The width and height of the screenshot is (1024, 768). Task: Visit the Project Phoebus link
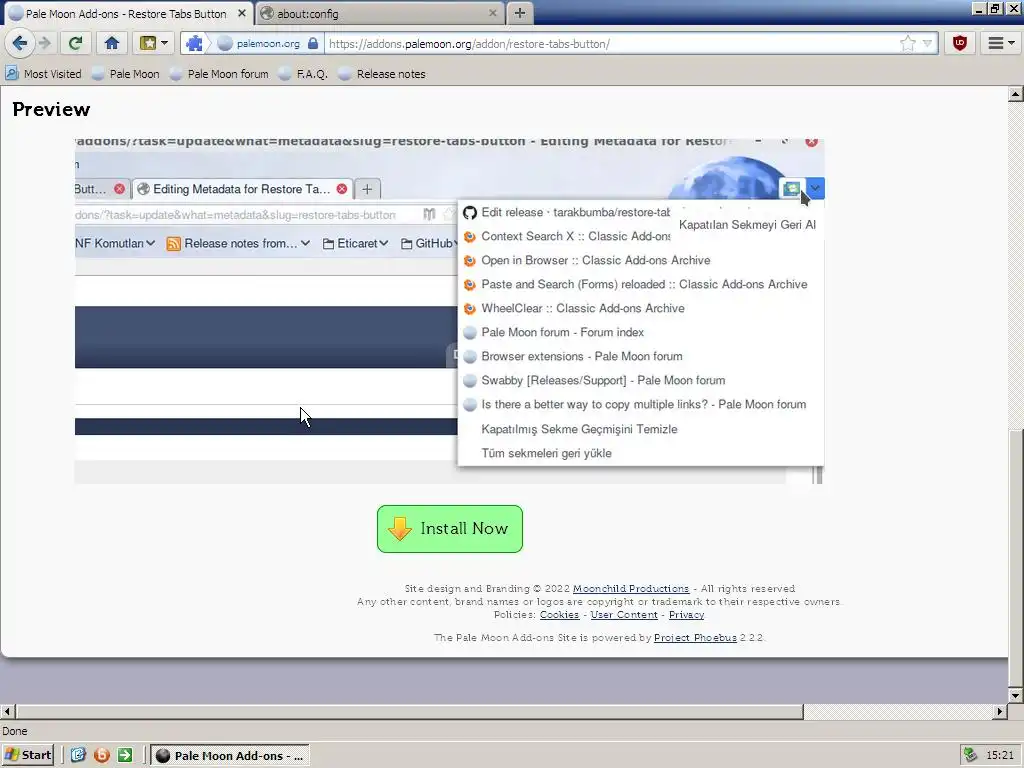695,637
